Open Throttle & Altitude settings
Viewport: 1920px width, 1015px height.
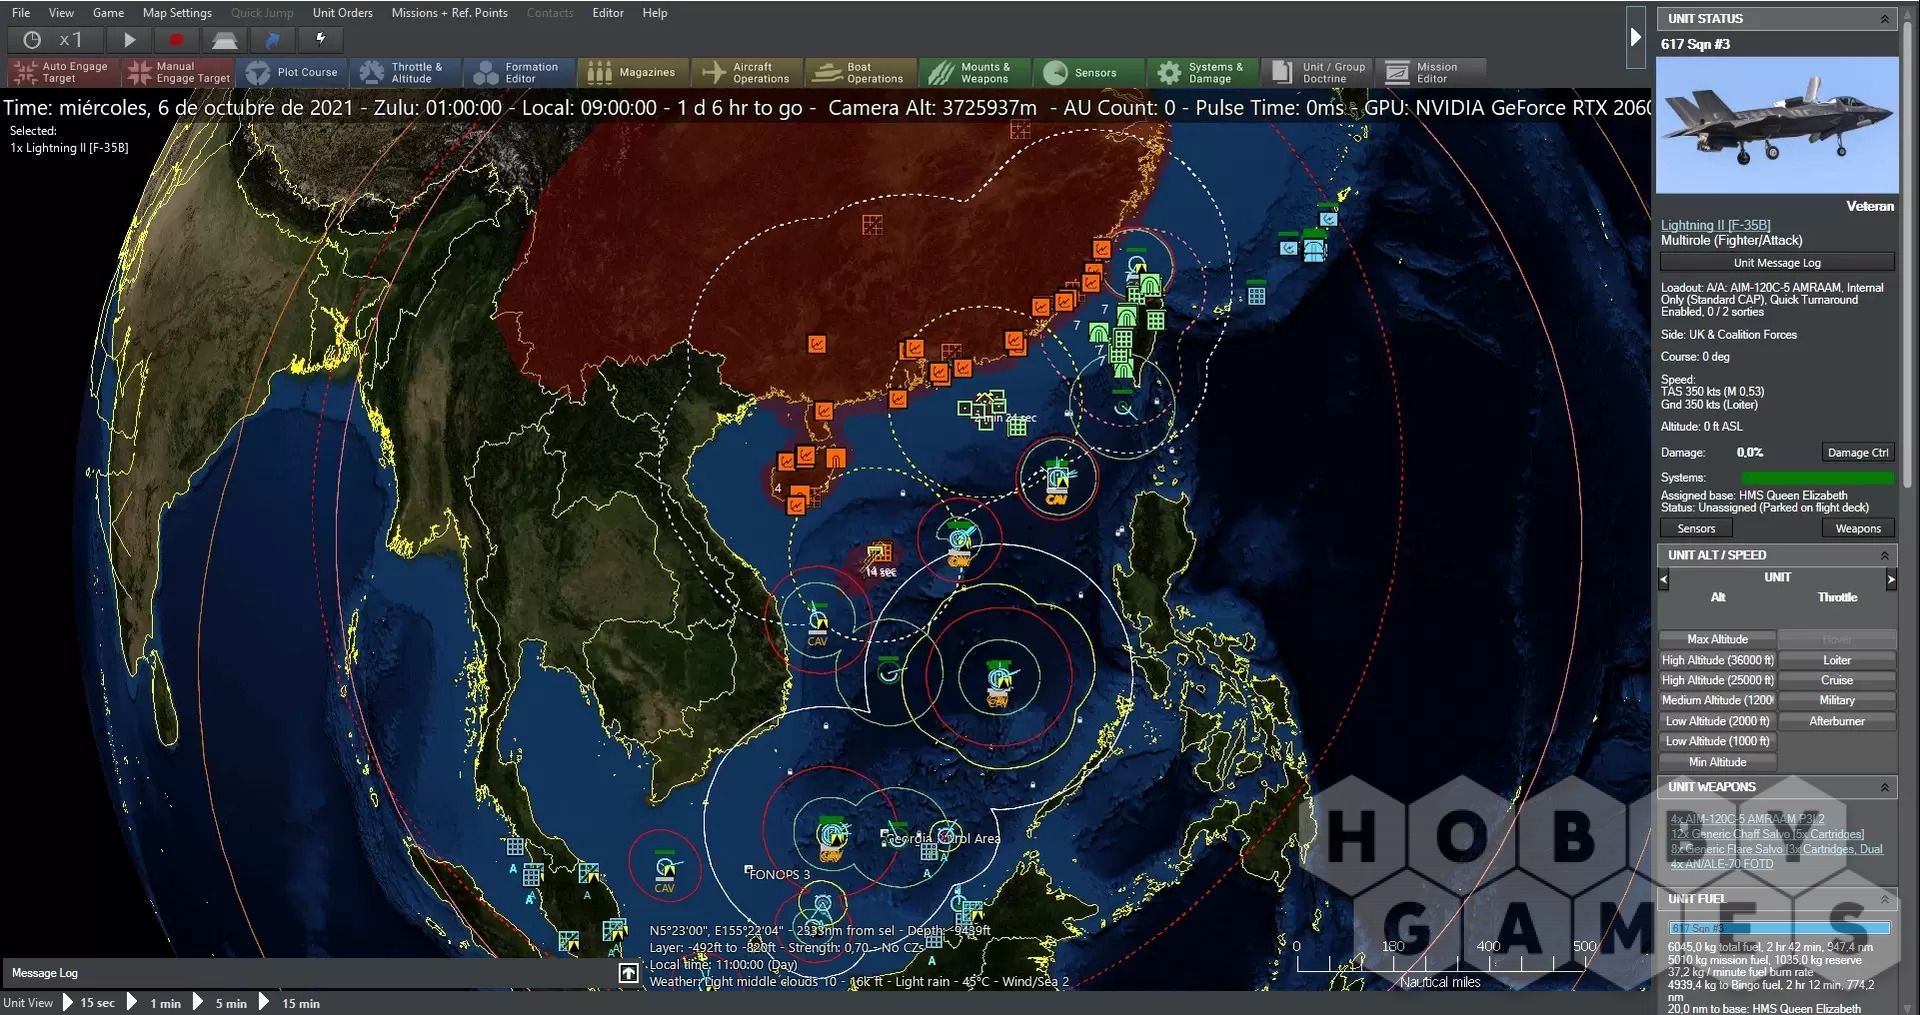406,72
